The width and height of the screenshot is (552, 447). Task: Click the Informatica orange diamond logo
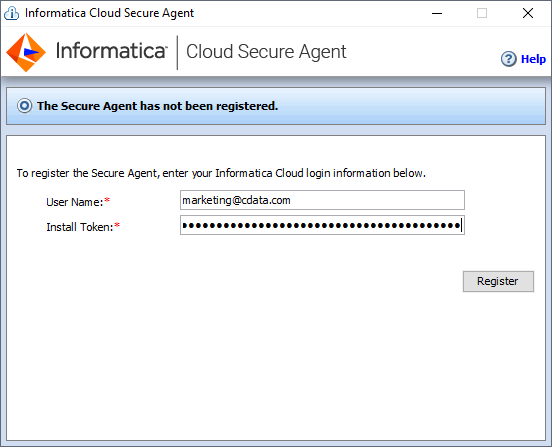26,52
